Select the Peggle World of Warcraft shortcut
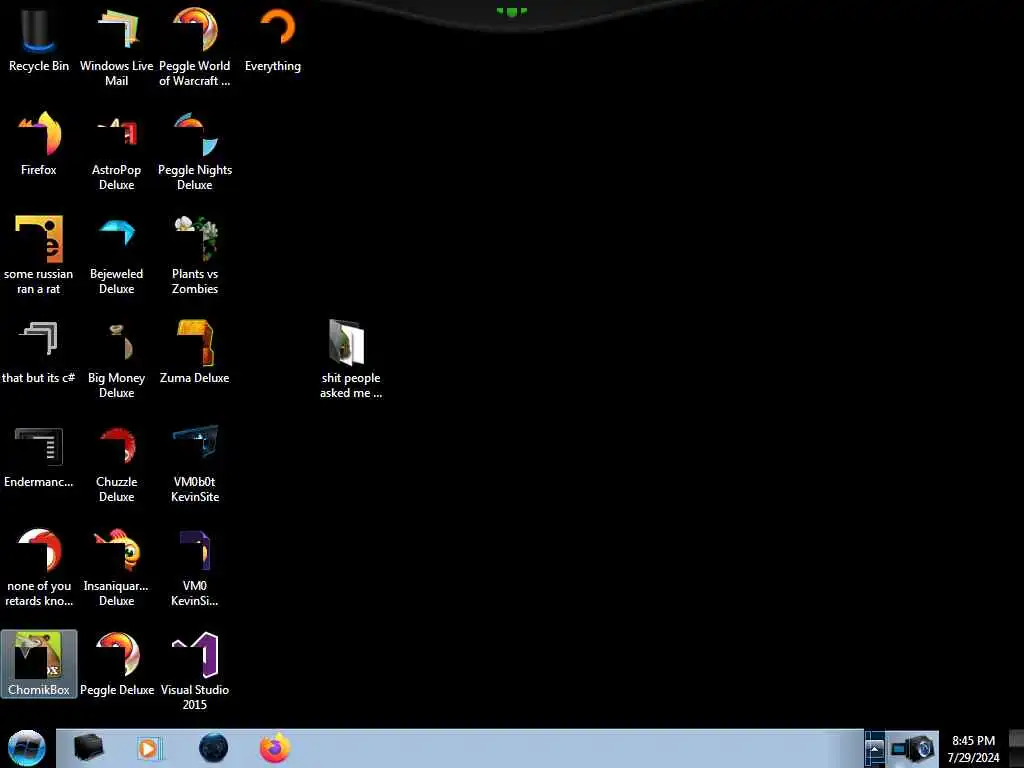Image resolution: width=1024 pixels, height=768 pixels. (x=195, y=47)
